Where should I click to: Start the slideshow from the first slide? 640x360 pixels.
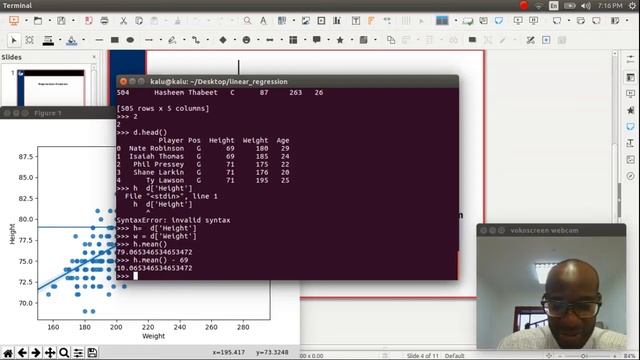pos(14,20)
